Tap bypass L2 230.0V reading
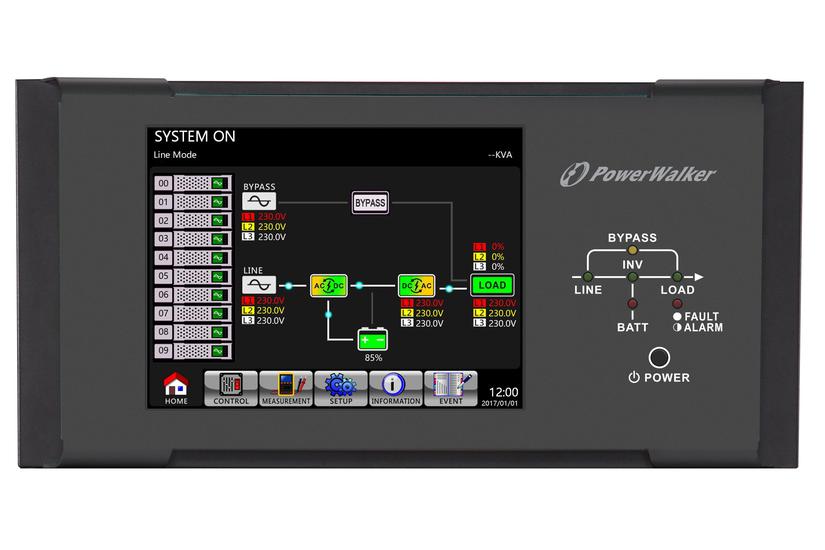 264,226
